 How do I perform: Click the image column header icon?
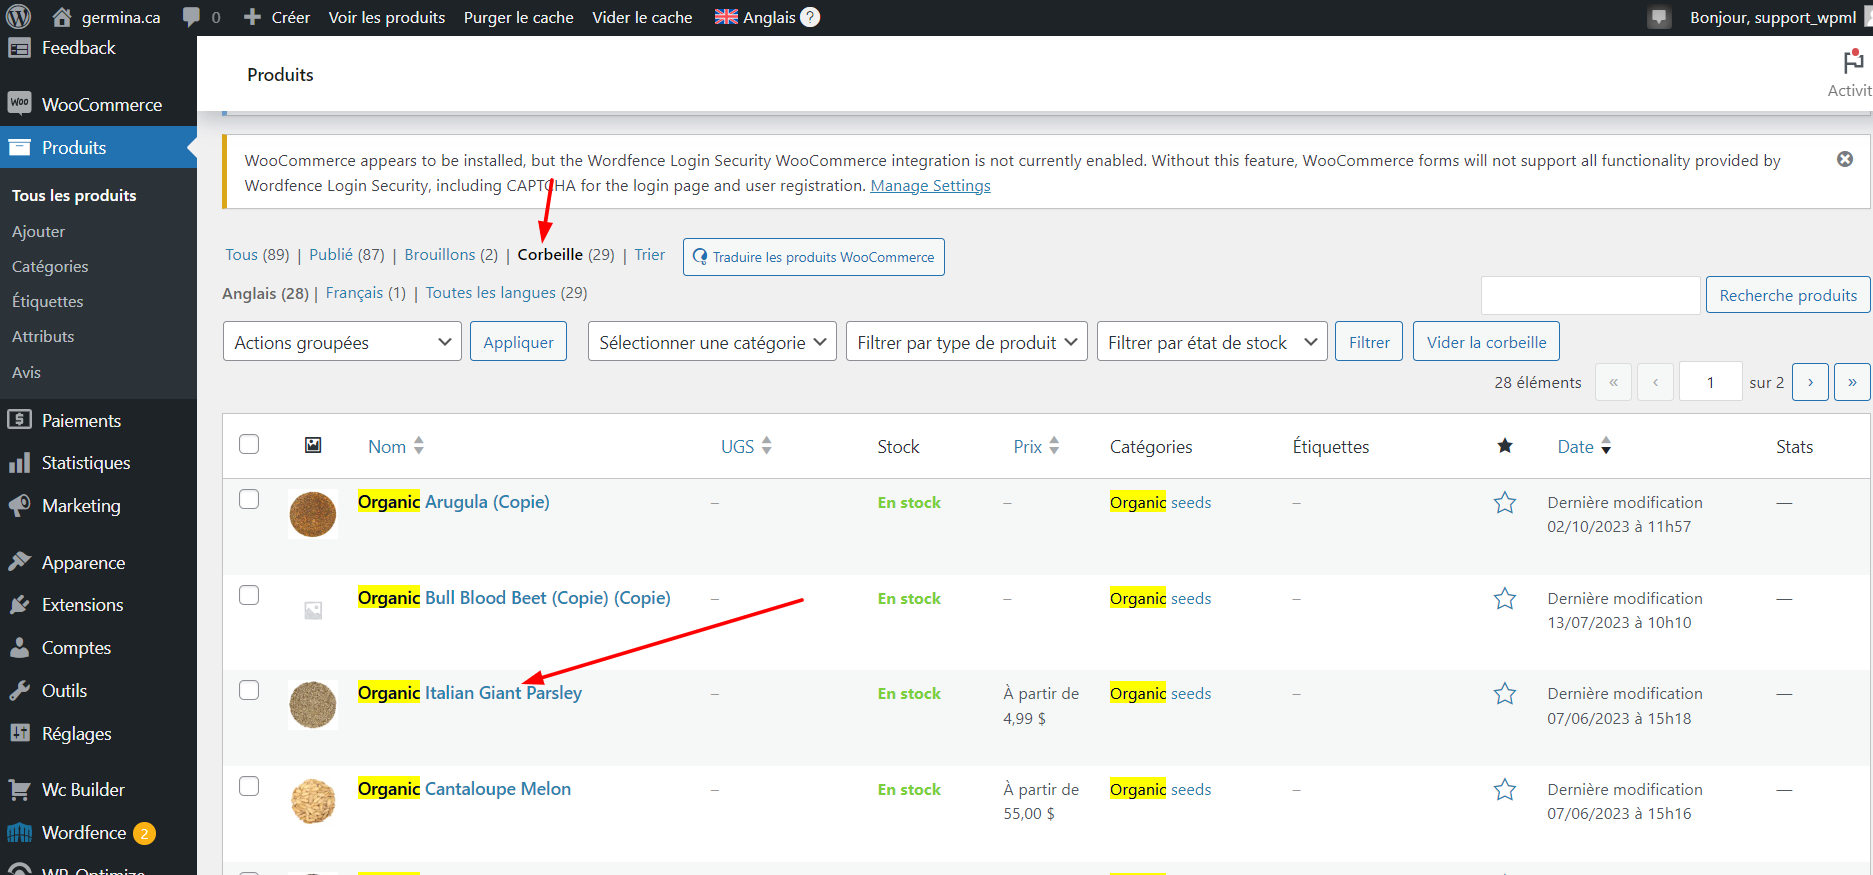pos(313,445)
